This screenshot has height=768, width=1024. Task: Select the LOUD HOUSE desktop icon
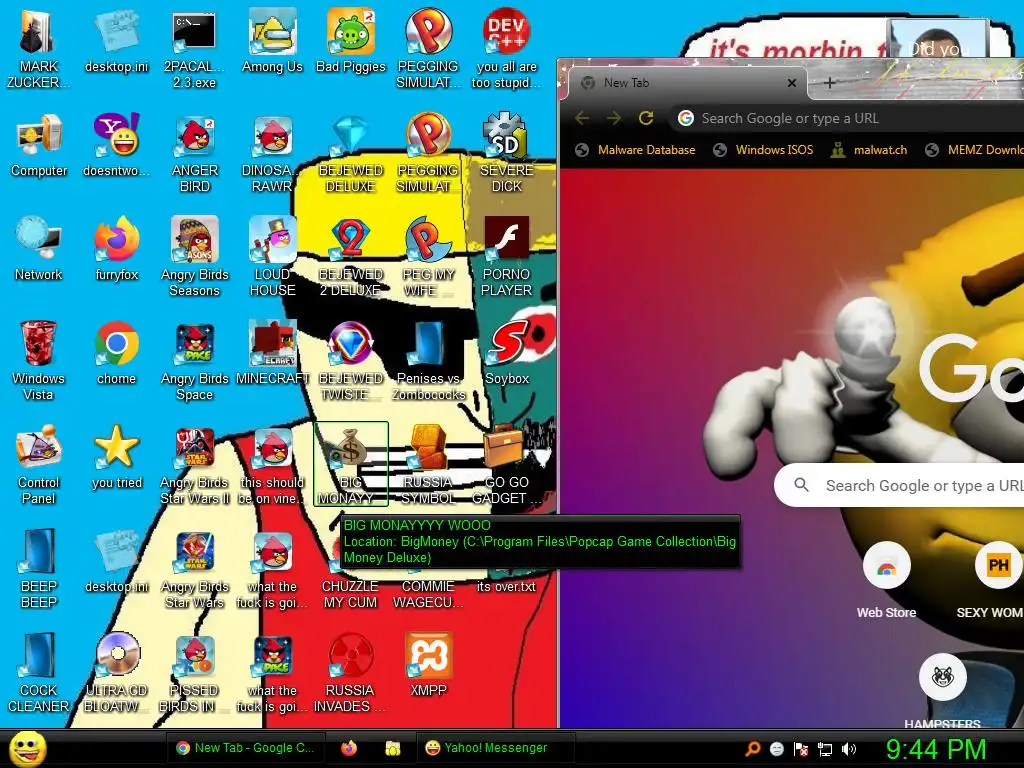(272, 257)
